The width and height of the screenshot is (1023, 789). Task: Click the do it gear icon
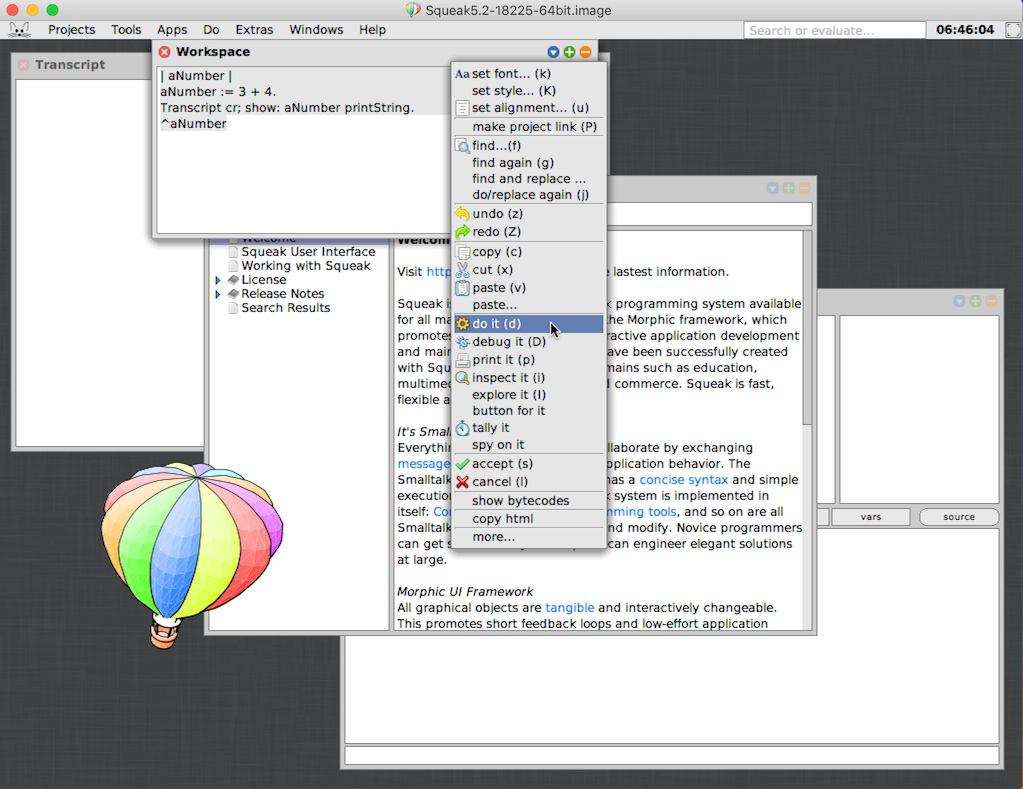(462, 324)
